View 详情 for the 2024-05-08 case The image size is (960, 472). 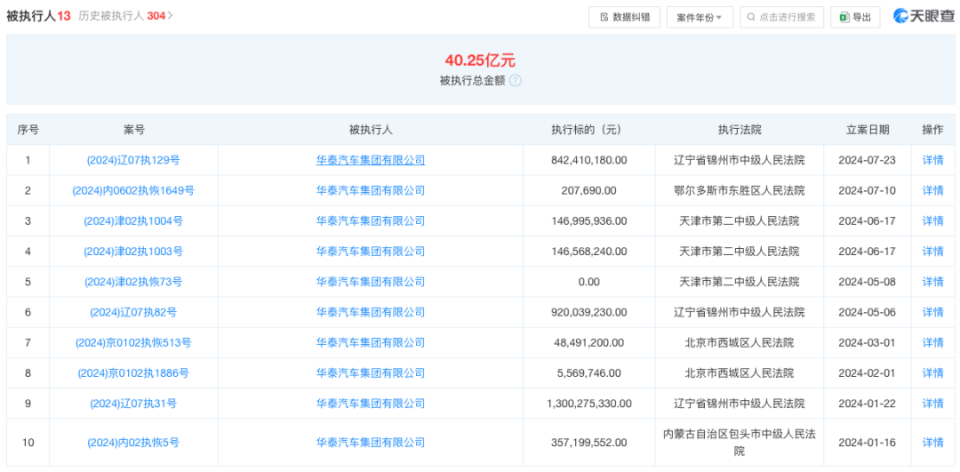point(932,282)
